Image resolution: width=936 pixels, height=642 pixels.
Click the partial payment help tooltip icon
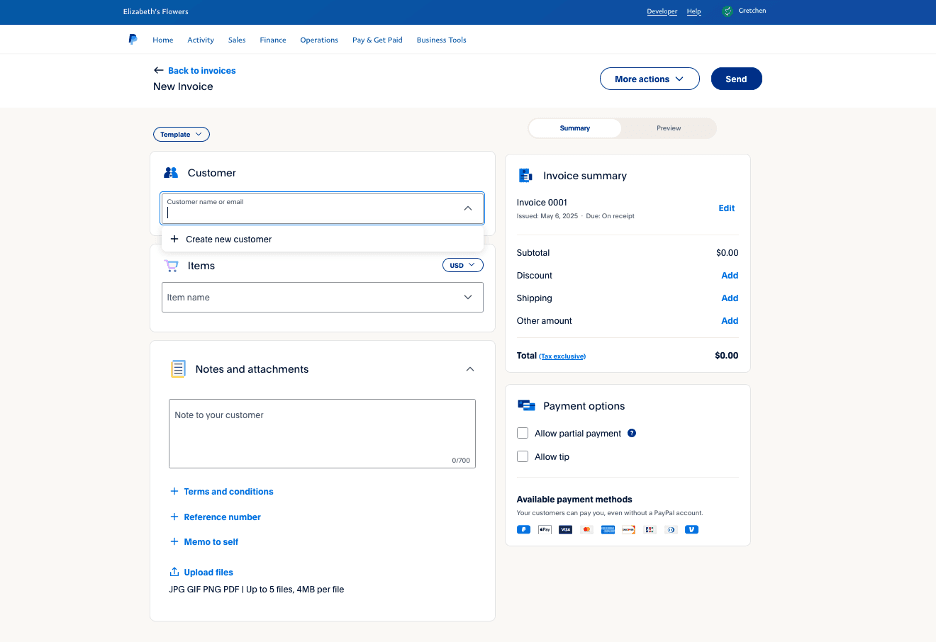pyautogui.click(x=630, y=432)
